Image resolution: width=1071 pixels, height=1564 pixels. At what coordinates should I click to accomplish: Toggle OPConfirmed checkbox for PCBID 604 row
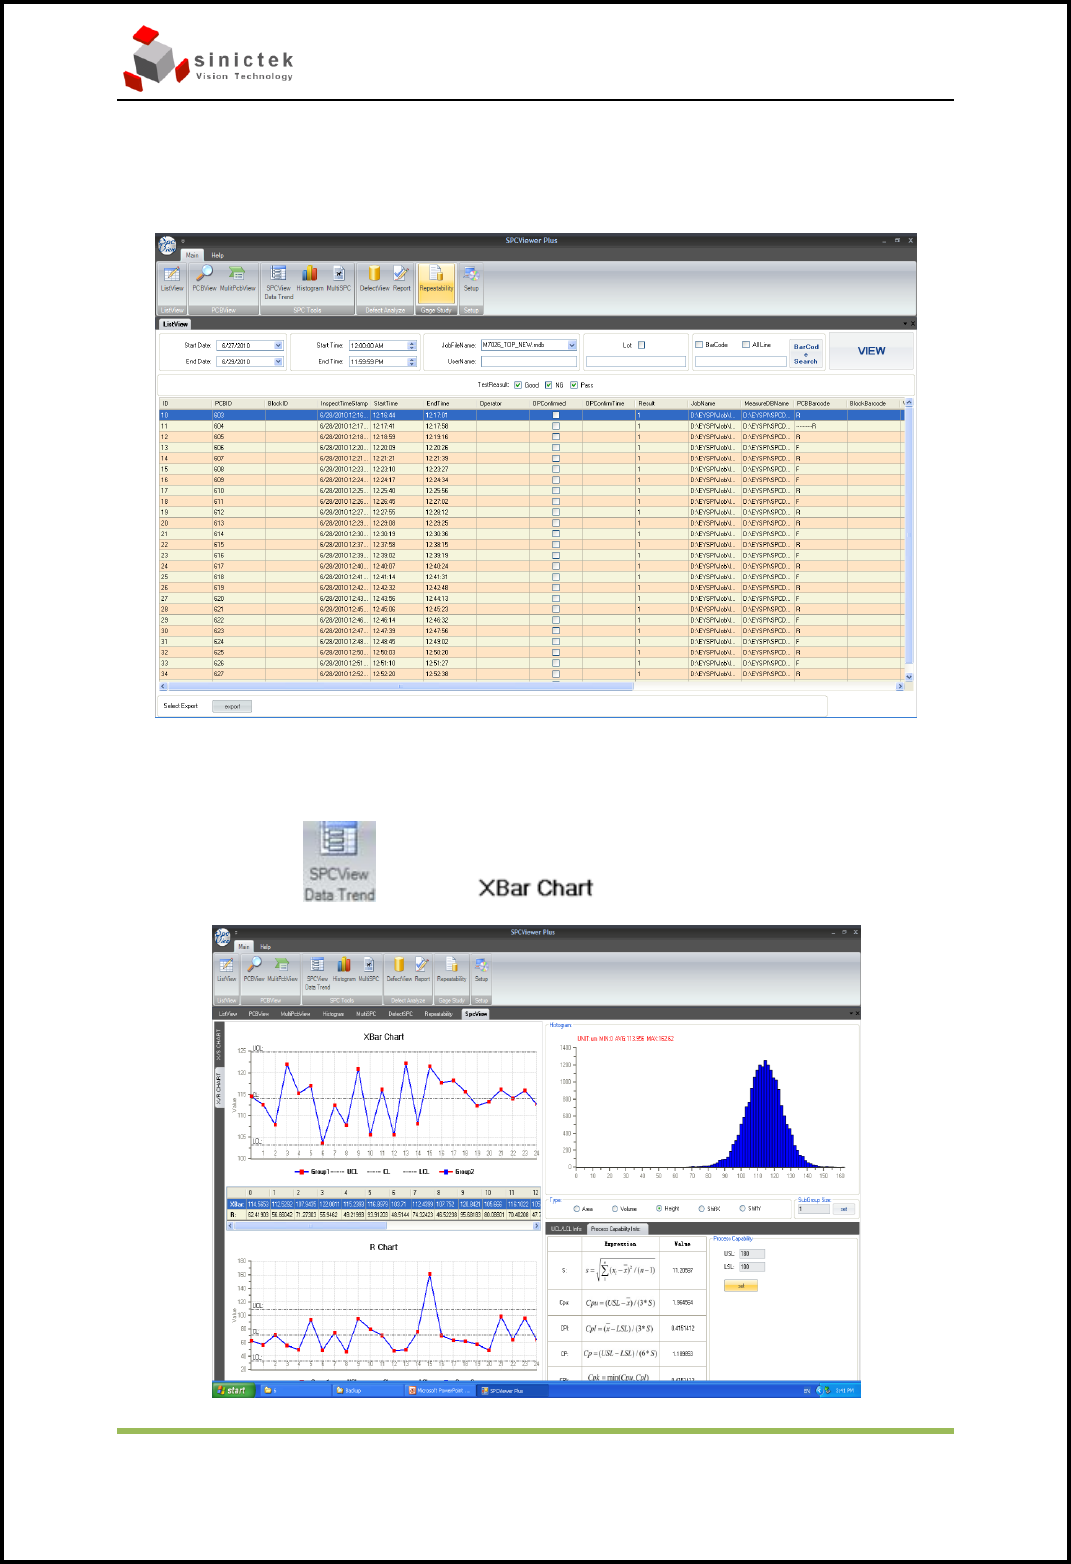[556, 426]
